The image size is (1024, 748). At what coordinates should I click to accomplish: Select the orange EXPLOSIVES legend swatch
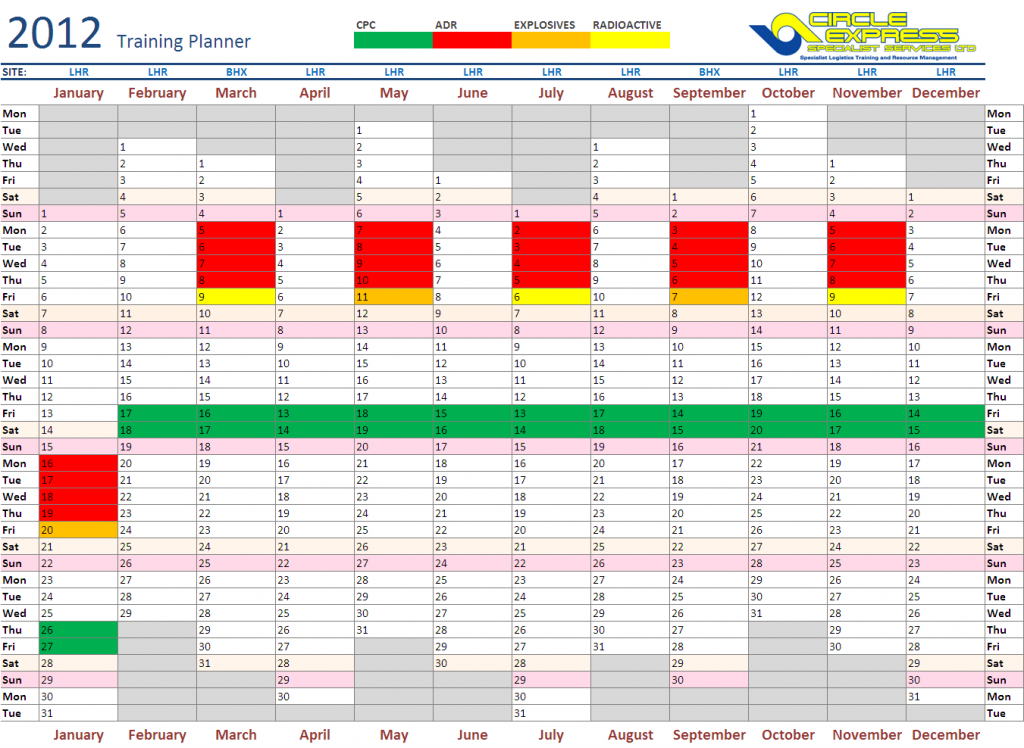(551, 40)
